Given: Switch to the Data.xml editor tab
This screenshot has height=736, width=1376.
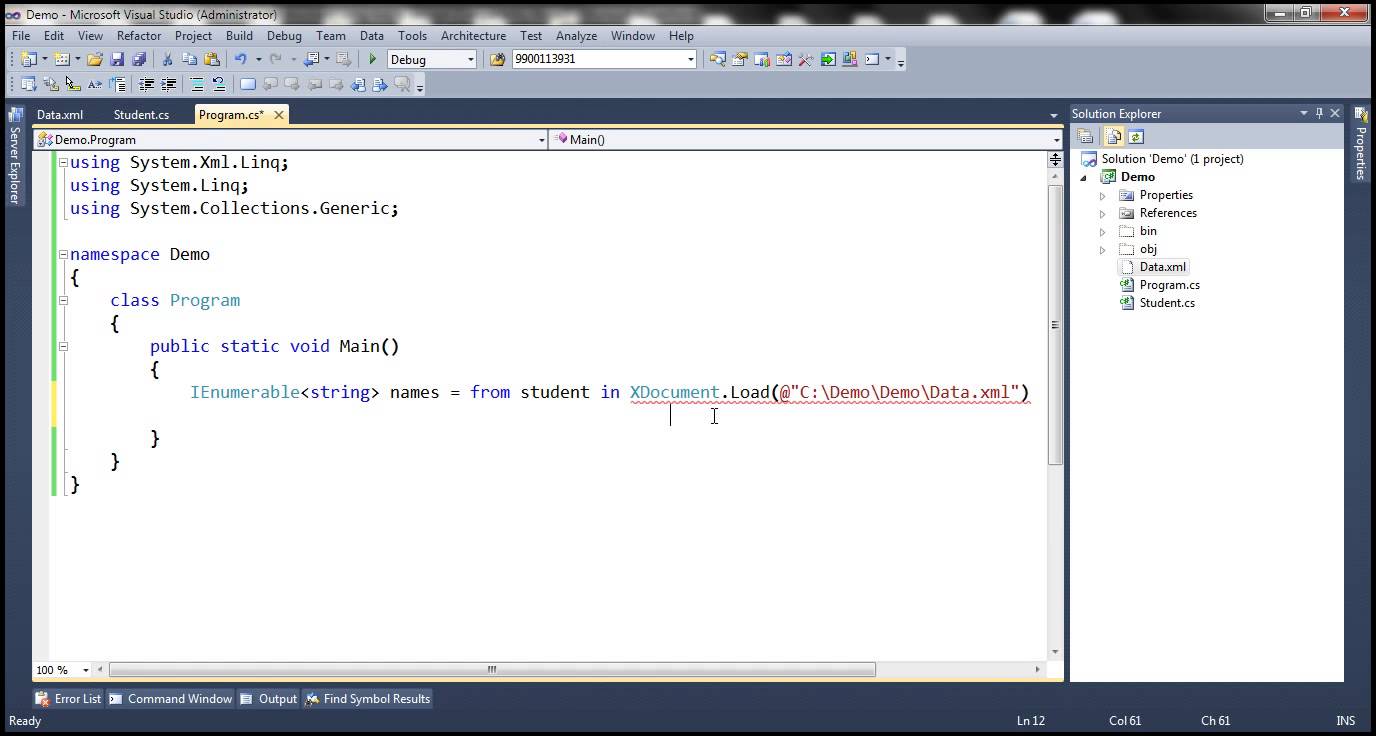Looking at the screenshot, I should [60, 114].
